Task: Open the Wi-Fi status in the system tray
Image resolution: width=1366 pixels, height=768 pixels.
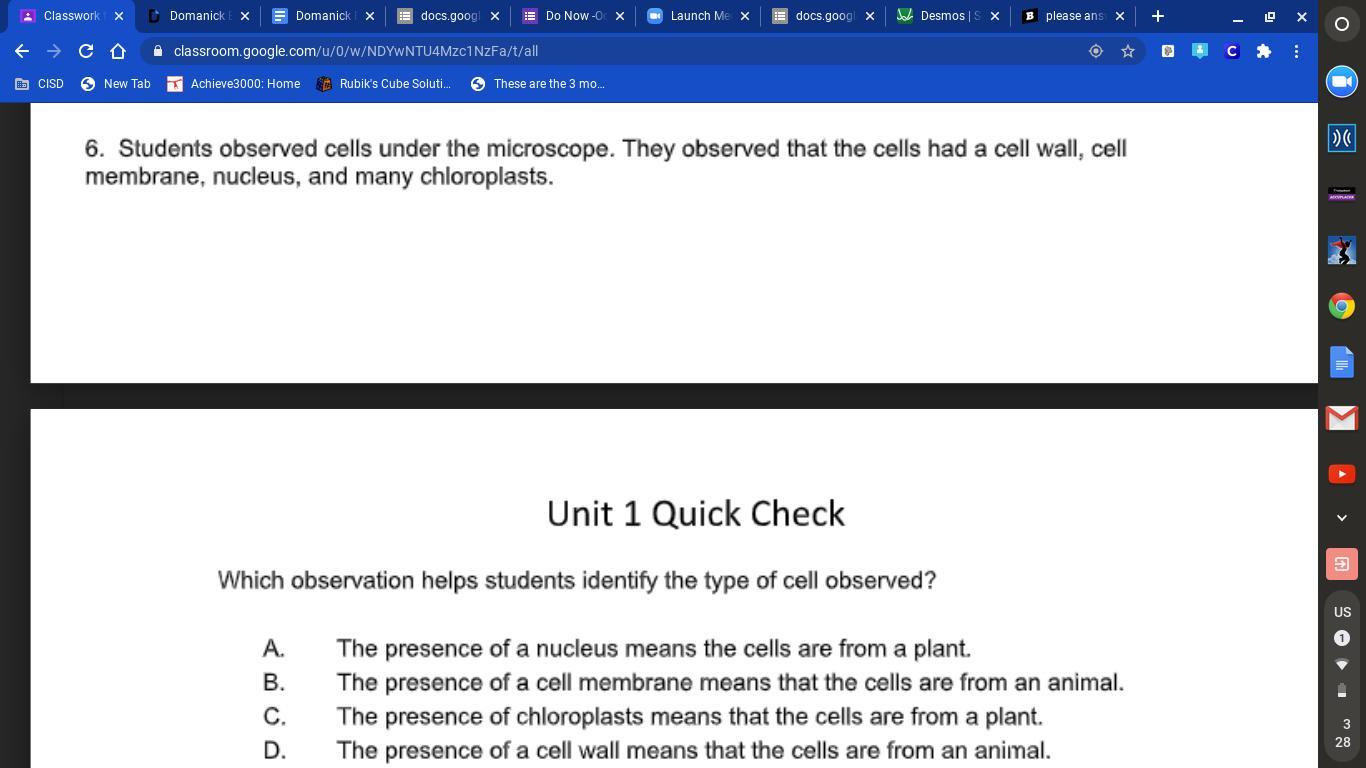Action: point(1342,664)
